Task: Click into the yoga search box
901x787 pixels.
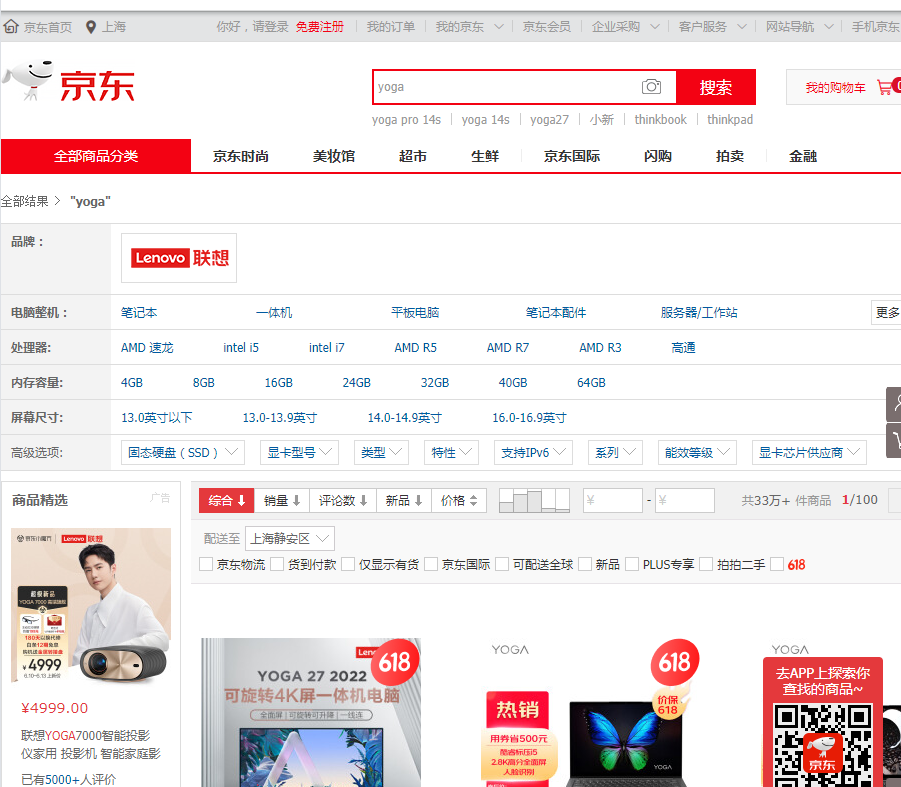Action: pos(506,87)
